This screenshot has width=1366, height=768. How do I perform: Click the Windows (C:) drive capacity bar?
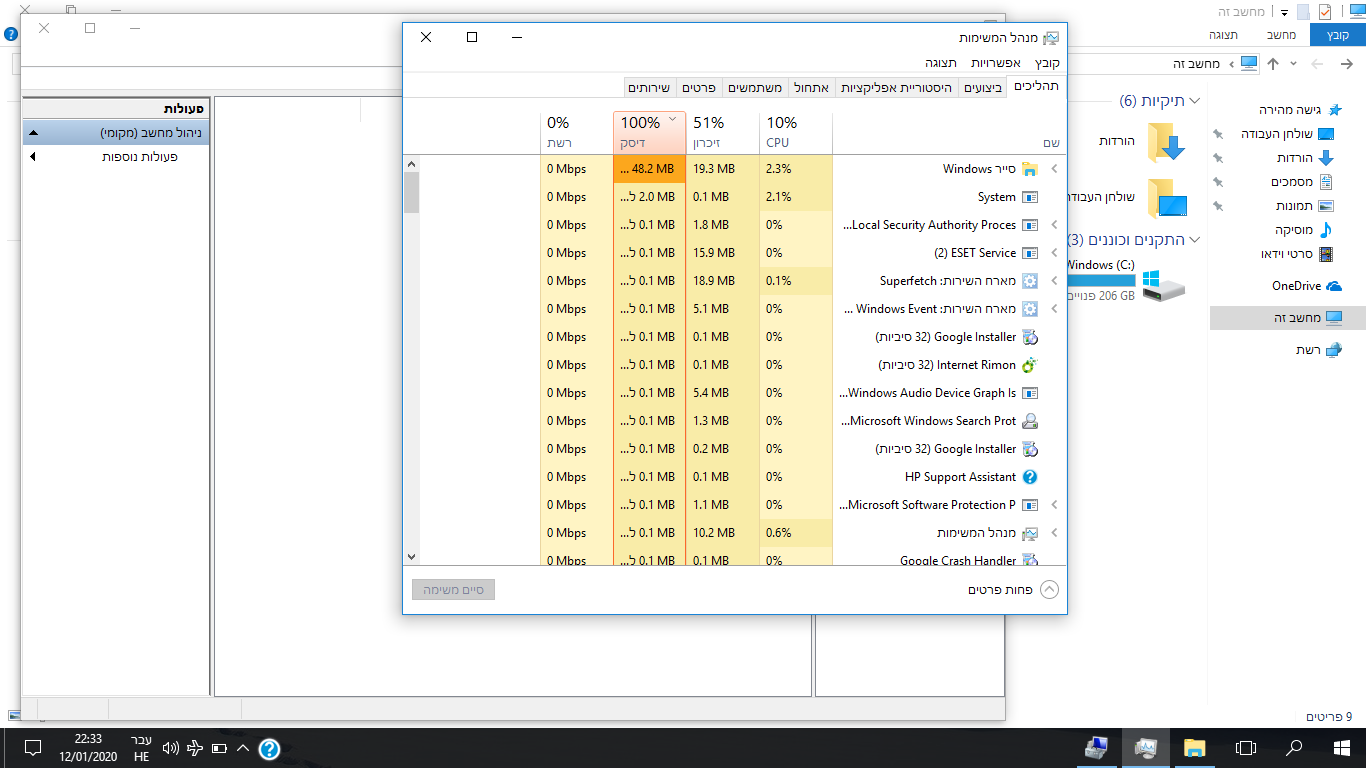click(x=1102, y=281)
